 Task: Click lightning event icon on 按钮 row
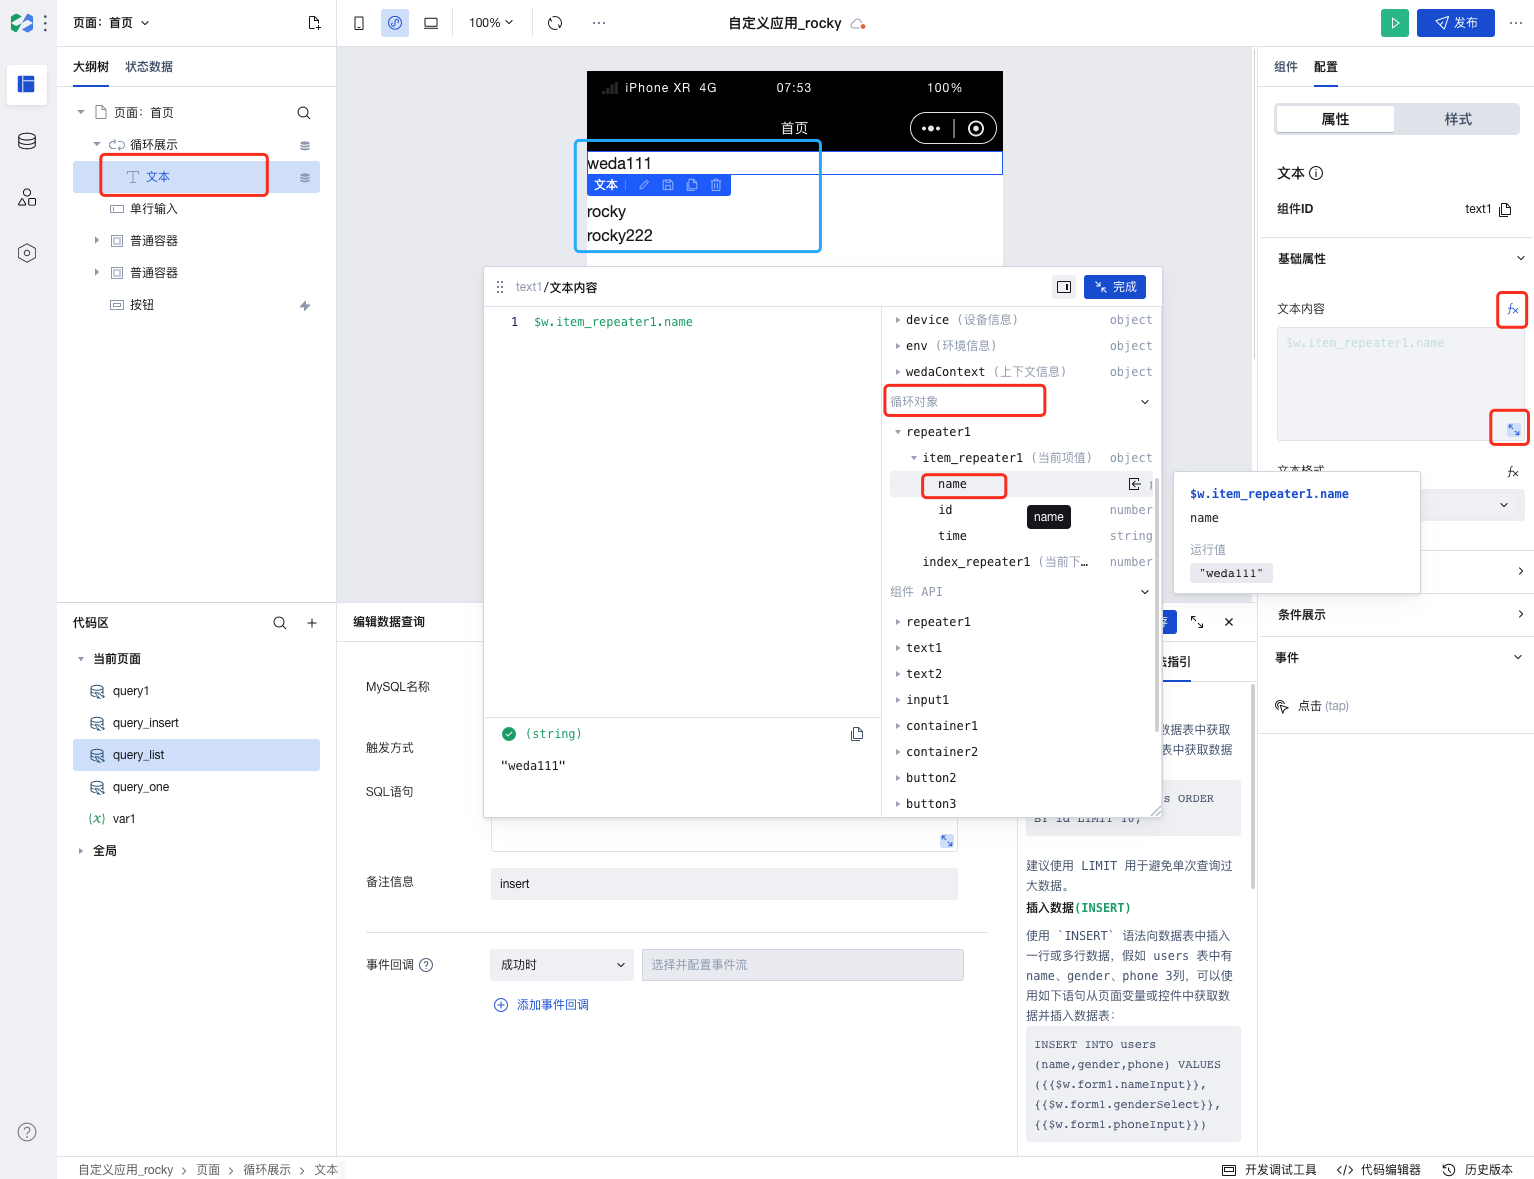(x=305, y=306)
